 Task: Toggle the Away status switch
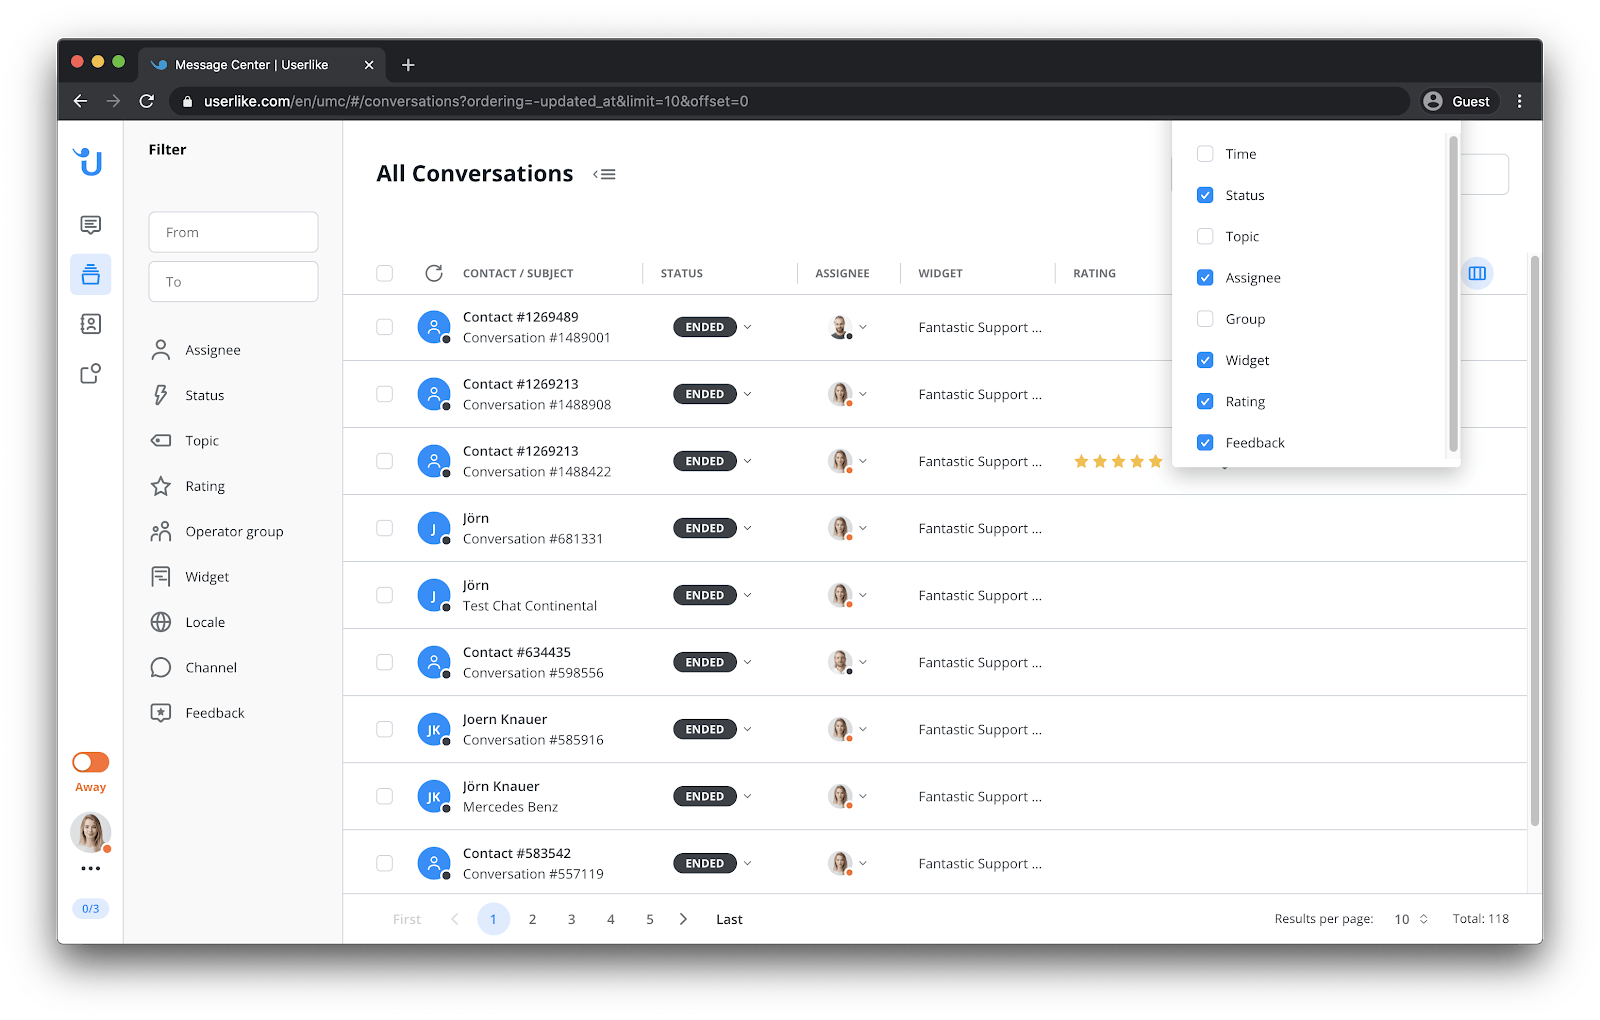point(90,762)
